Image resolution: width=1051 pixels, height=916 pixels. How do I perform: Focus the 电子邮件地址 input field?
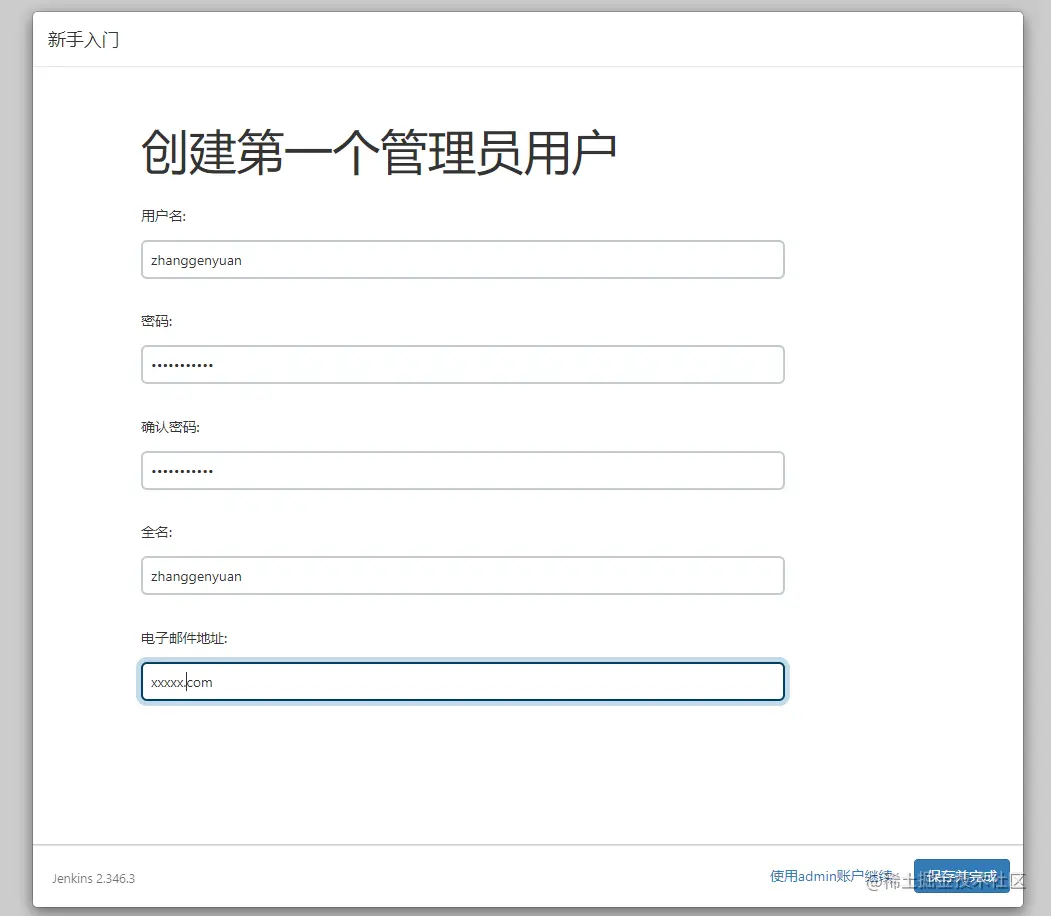pos(462,681)
